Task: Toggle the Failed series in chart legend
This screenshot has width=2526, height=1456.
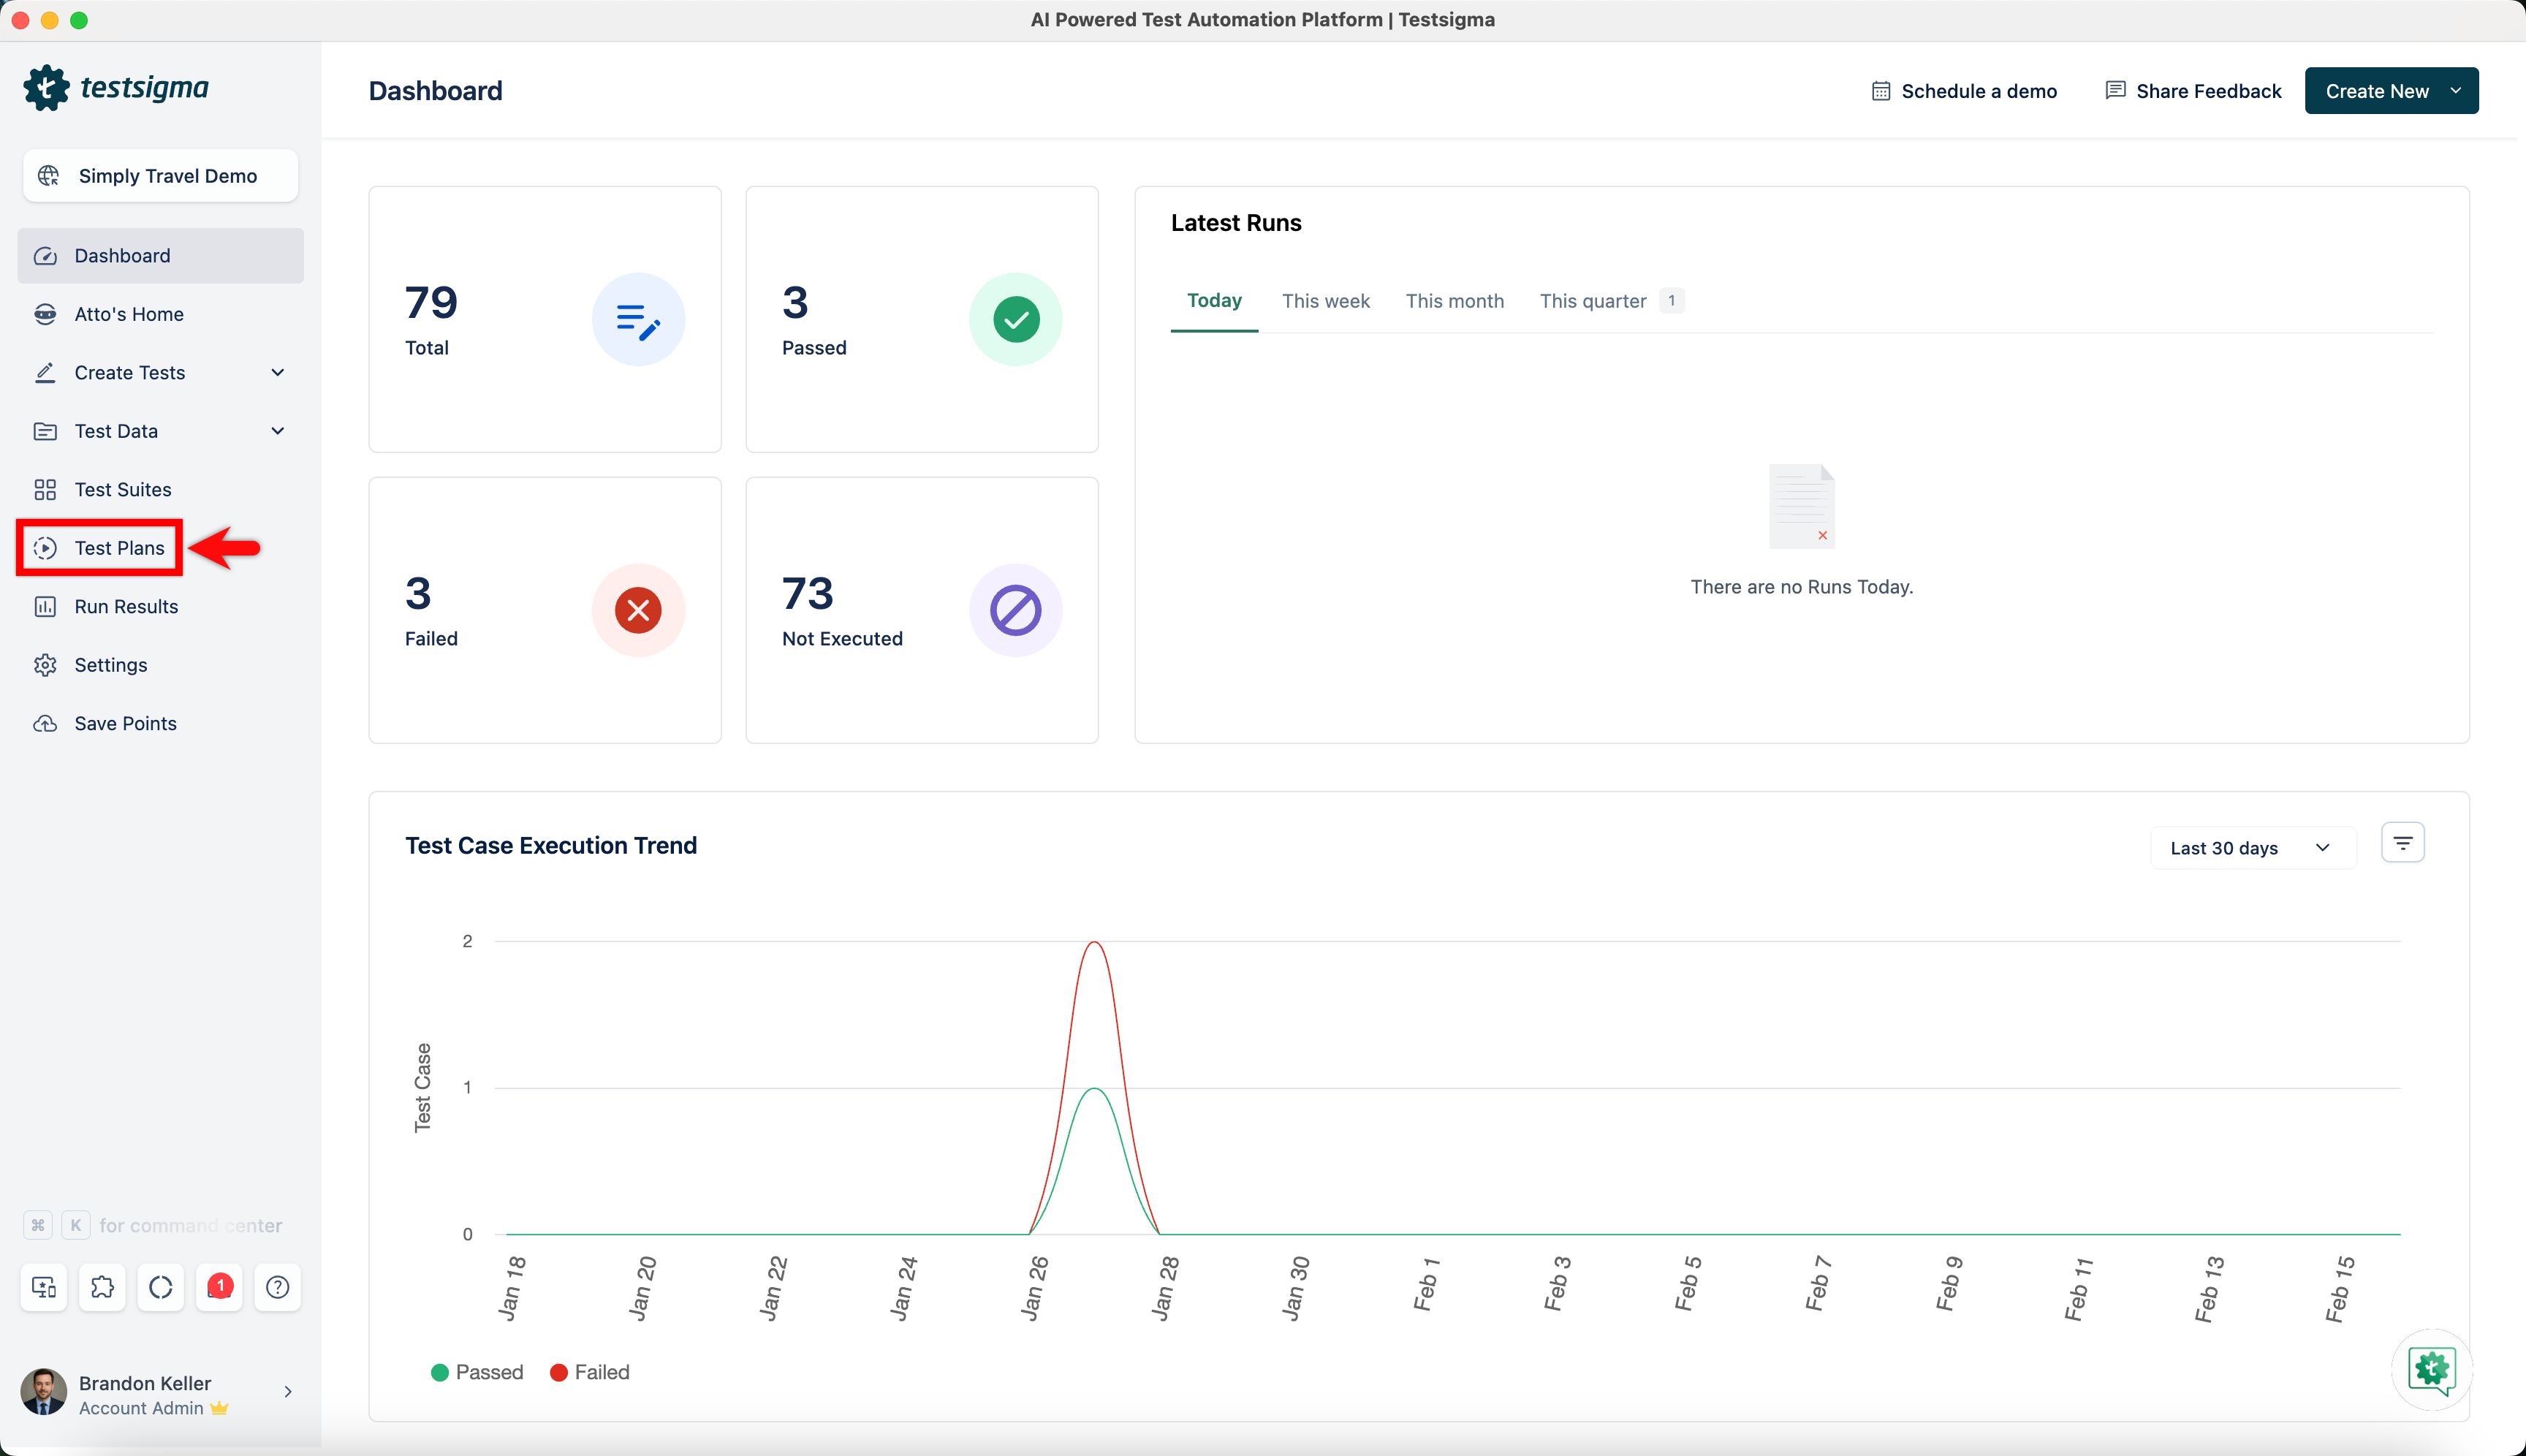Action: click(x=590, y=1372)
